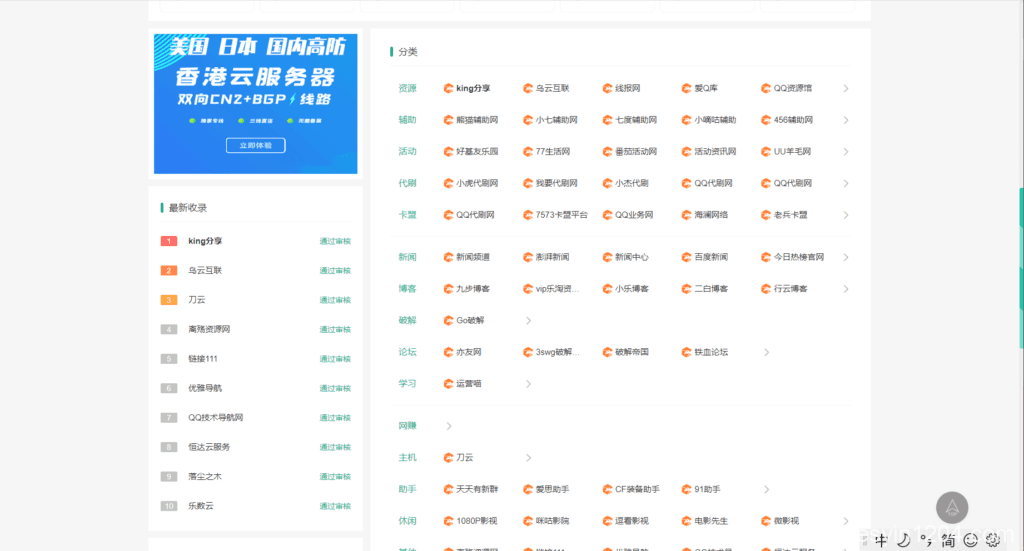
Task: Open the 新闻 category
Action: [x=407, y=257]
